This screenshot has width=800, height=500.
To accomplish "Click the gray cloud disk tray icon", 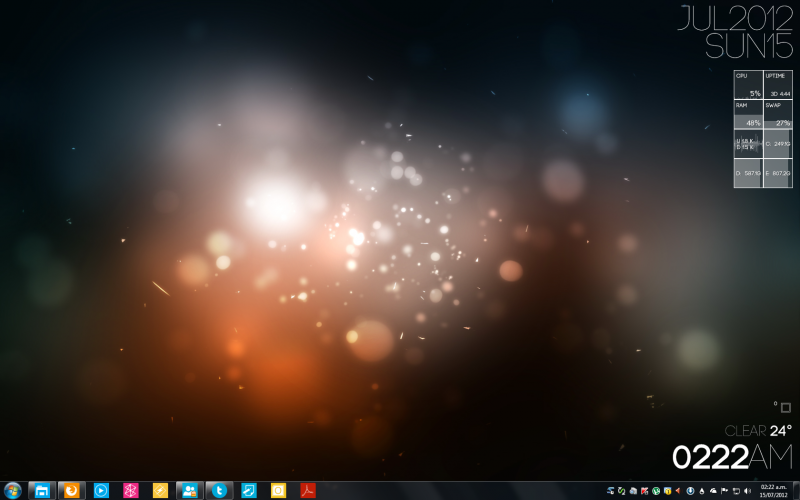I will [x=633, y=491].
